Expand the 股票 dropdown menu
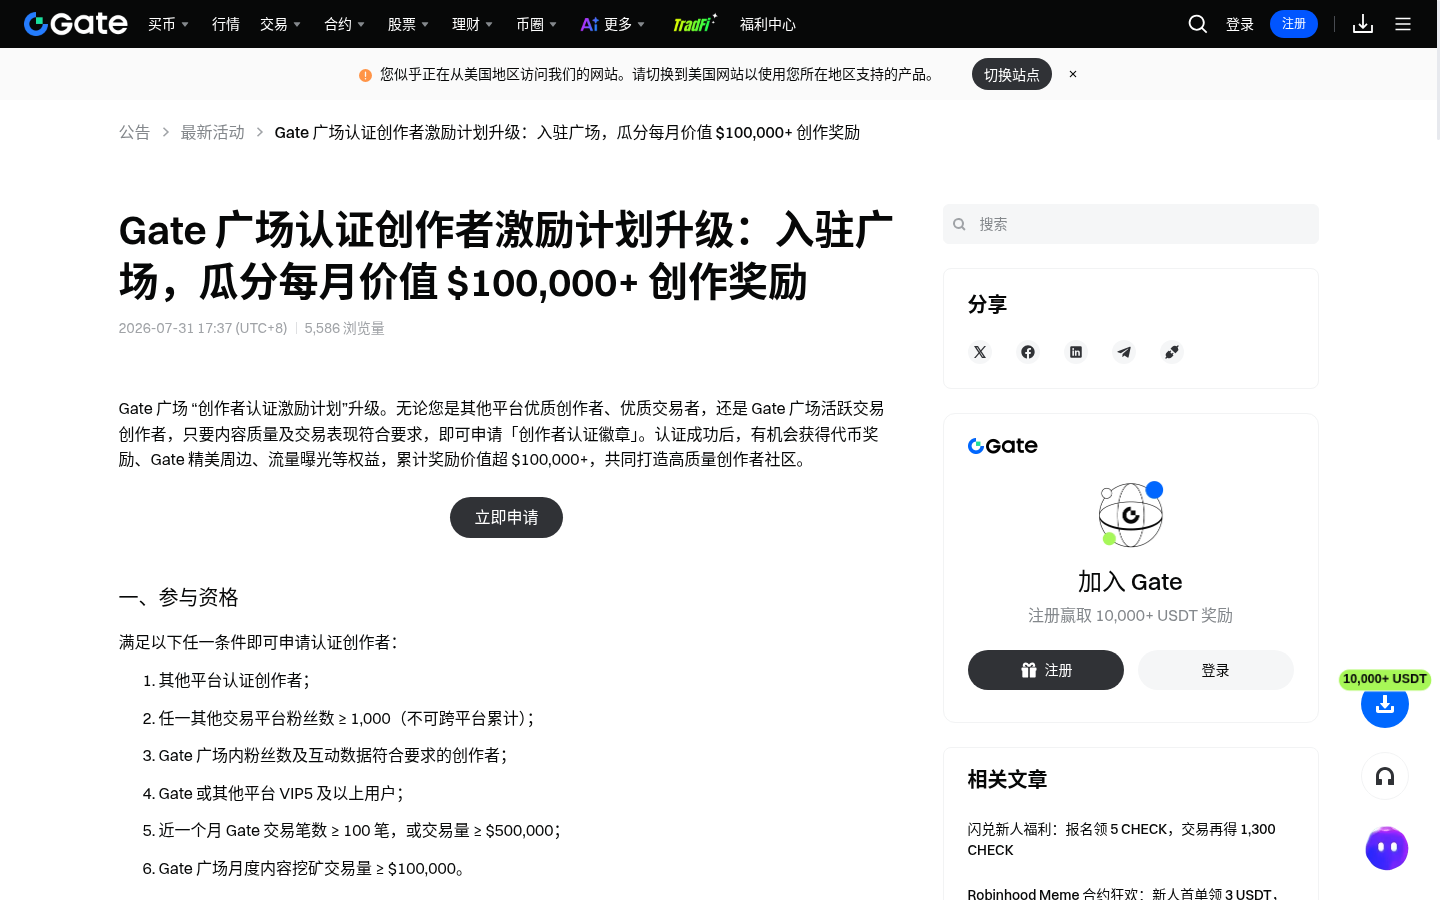 408,24
